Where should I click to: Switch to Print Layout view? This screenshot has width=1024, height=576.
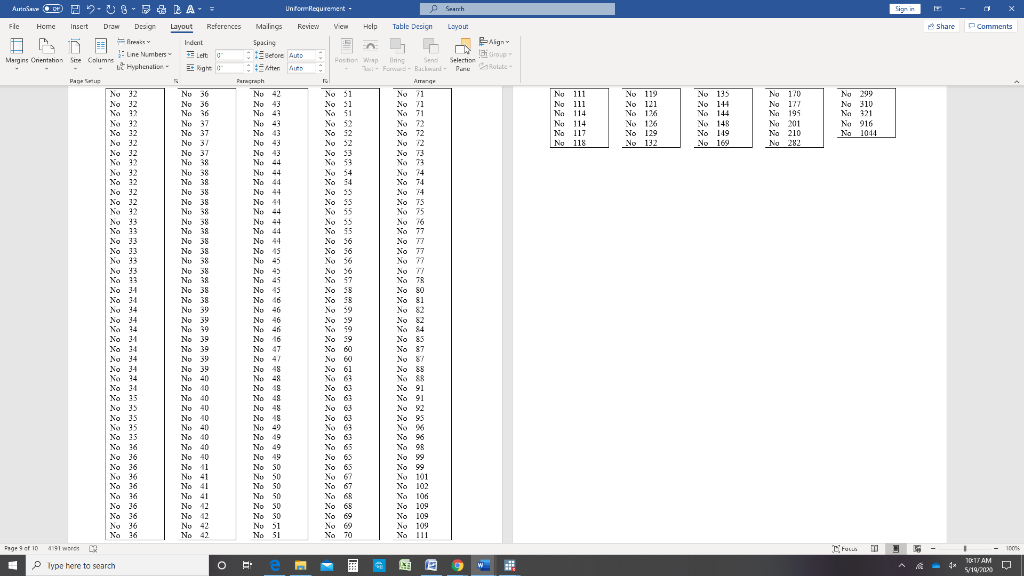895,549
